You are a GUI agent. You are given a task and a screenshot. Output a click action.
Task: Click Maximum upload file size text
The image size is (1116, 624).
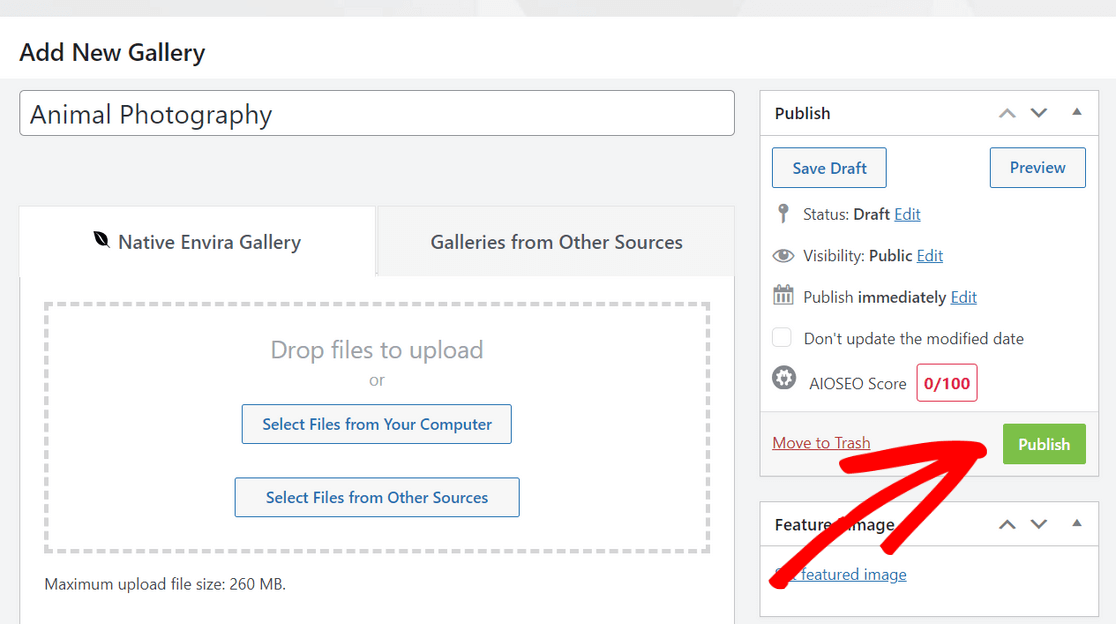point(165,584)
